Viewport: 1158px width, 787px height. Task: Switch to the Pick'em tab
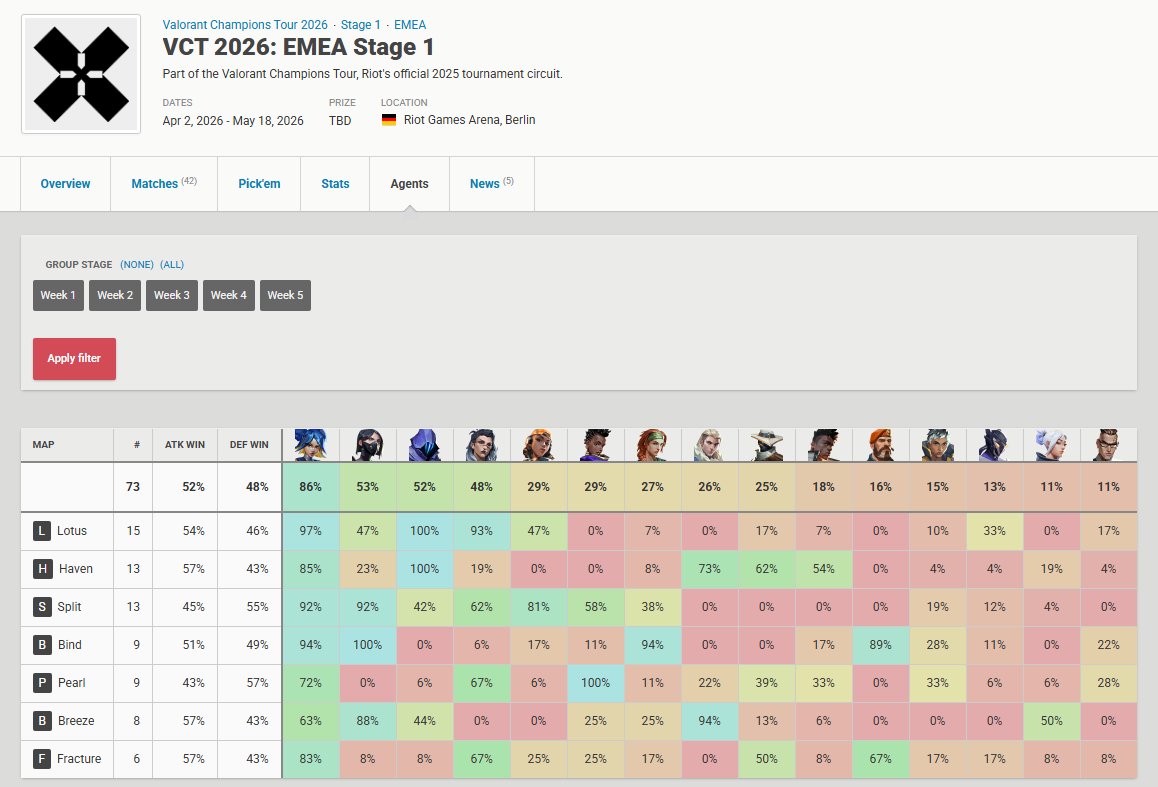(x=259, y=184)
